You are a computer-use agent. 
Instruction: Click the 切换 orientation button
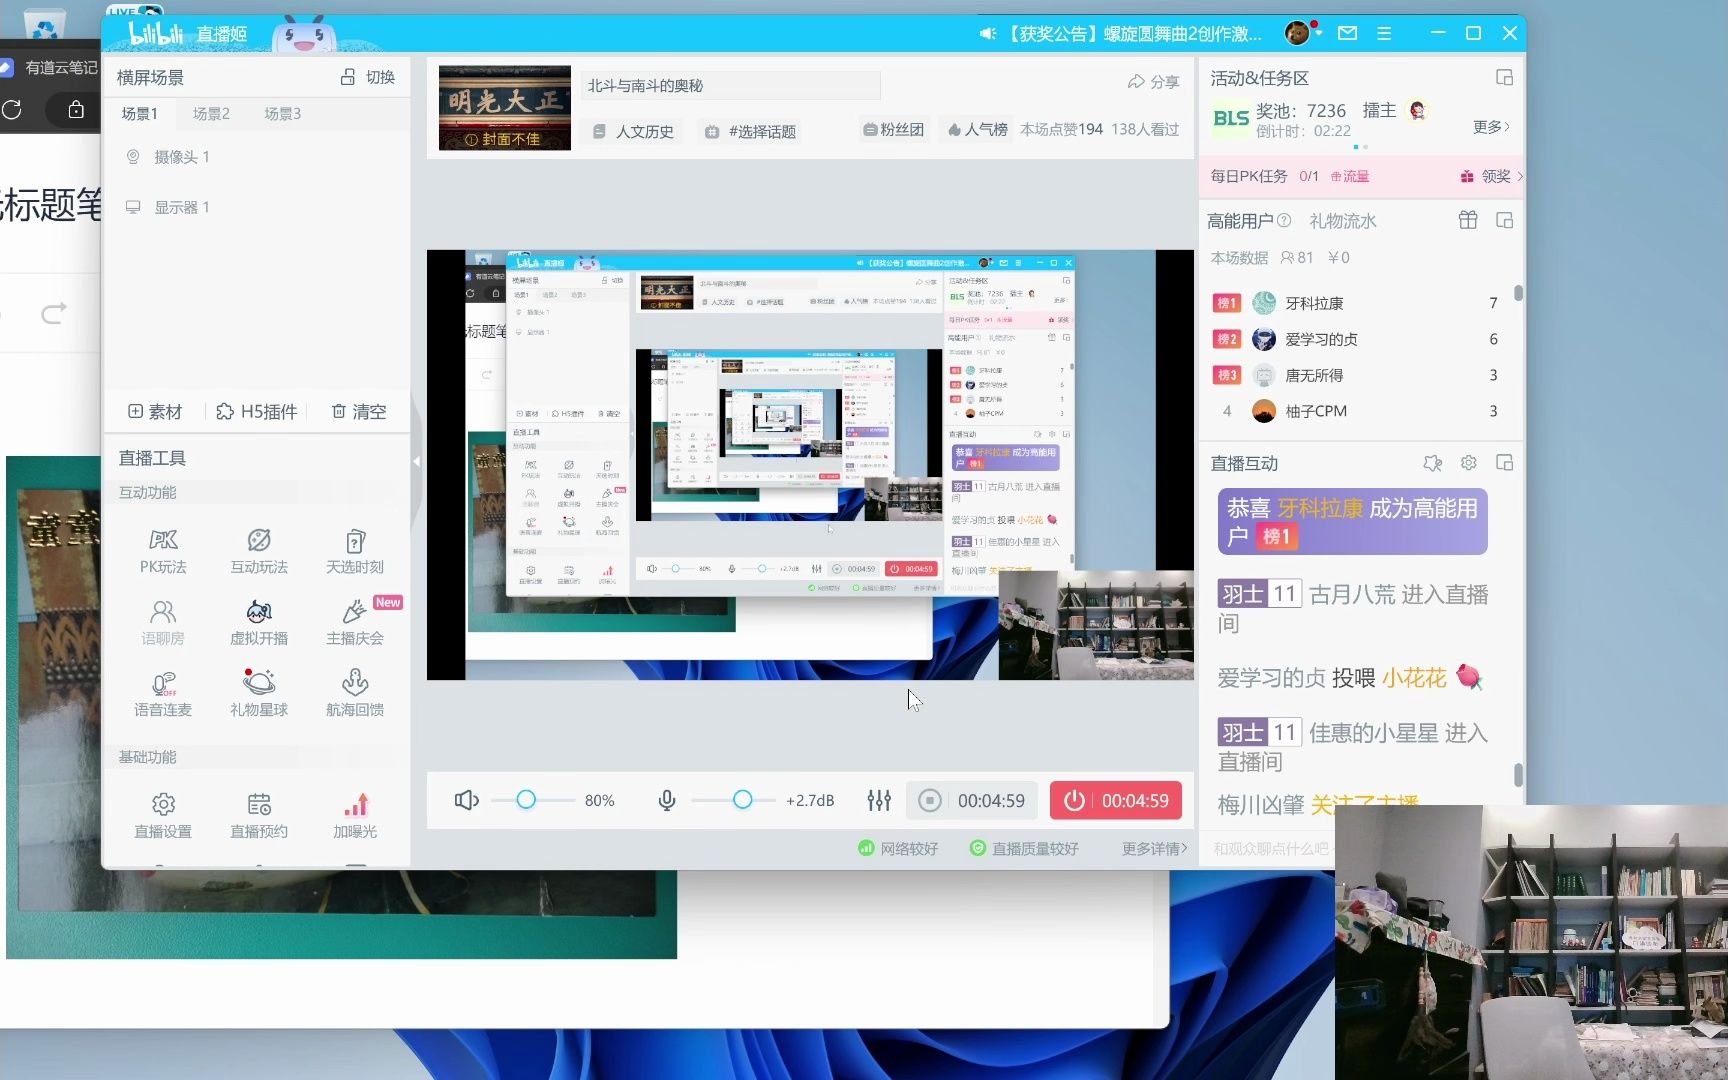point(368,77)
